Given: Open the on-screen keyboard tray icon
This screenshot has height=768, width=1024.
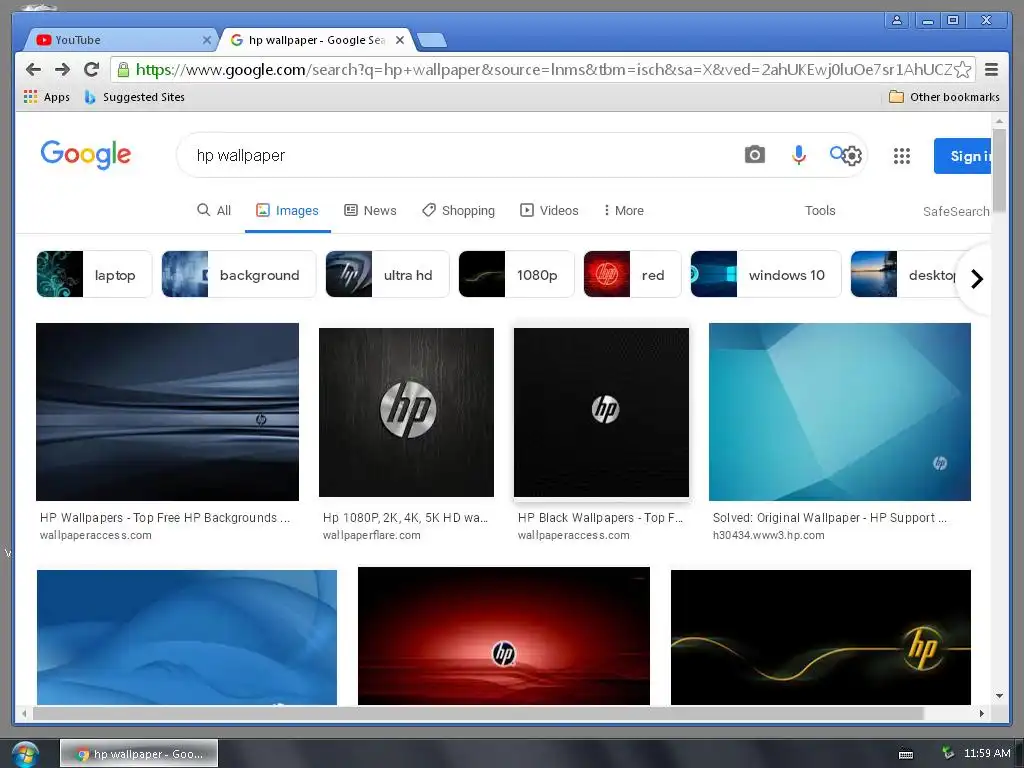Looking at the screenshot, I should coord(906,754).
